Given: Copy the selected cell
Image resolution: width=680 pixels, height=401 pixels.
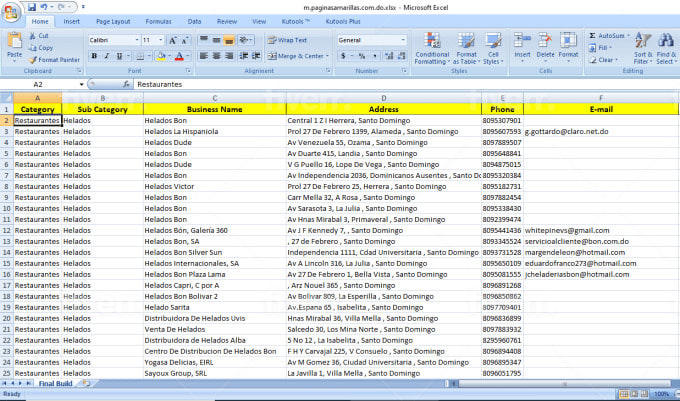Looking at the screenshot, I should tap(41, 48).
